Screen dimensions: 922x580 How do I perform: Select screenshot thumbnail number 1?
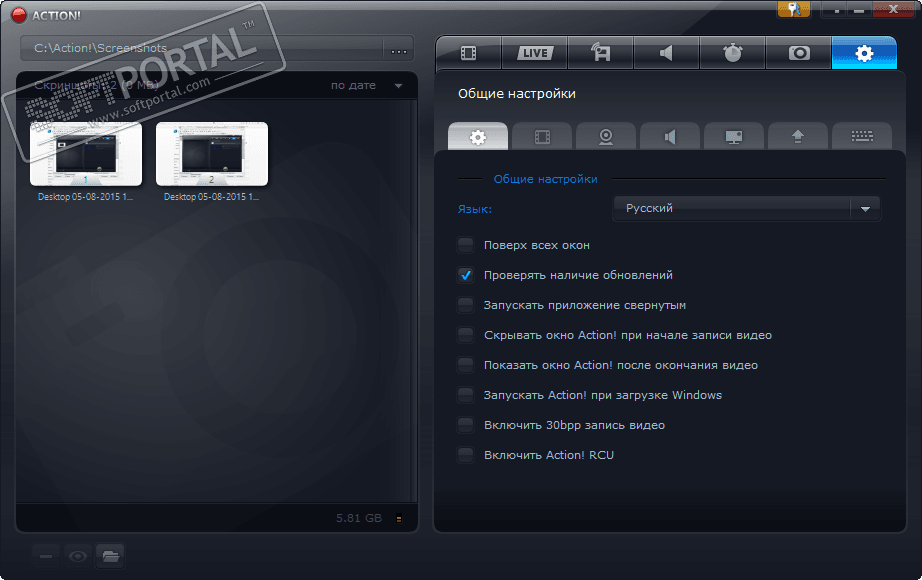click(x=86, y=154)
